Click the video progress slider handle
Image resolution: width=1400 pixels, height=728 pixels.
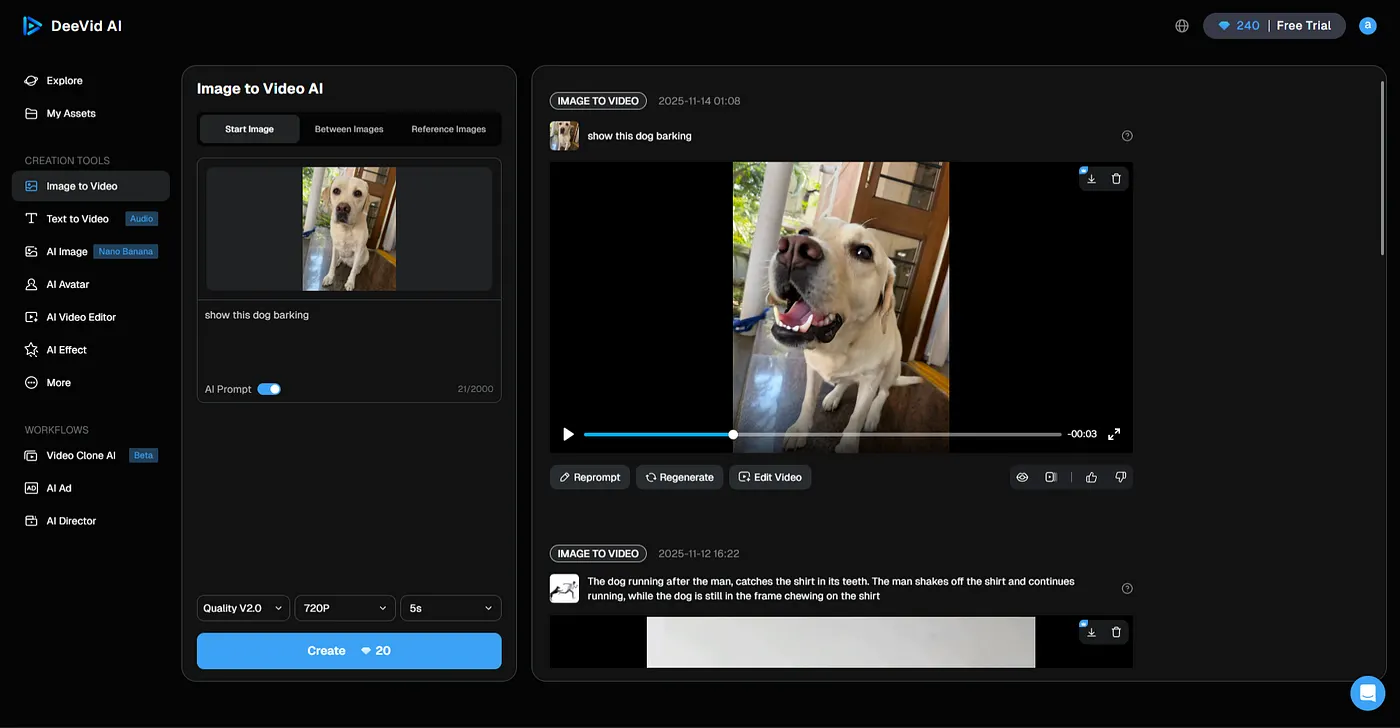tap(733, 434)
